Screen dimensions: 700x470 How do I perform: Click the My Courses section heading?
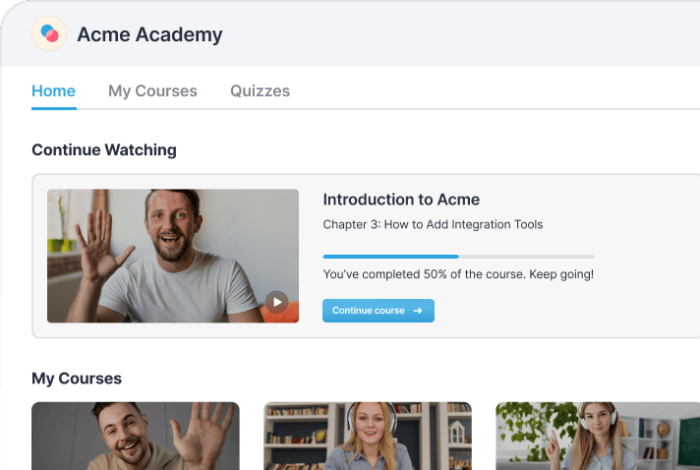tap(77, 378)
